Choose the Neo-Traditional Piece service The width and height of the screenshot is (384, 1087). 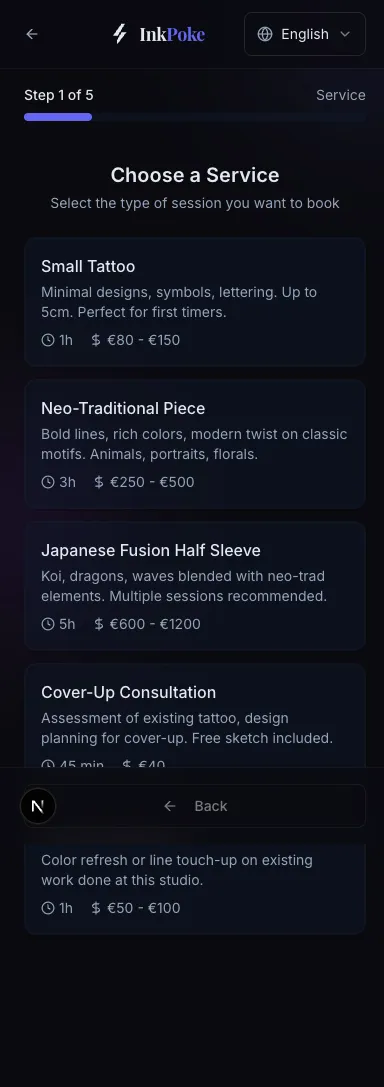pos(195,444)
